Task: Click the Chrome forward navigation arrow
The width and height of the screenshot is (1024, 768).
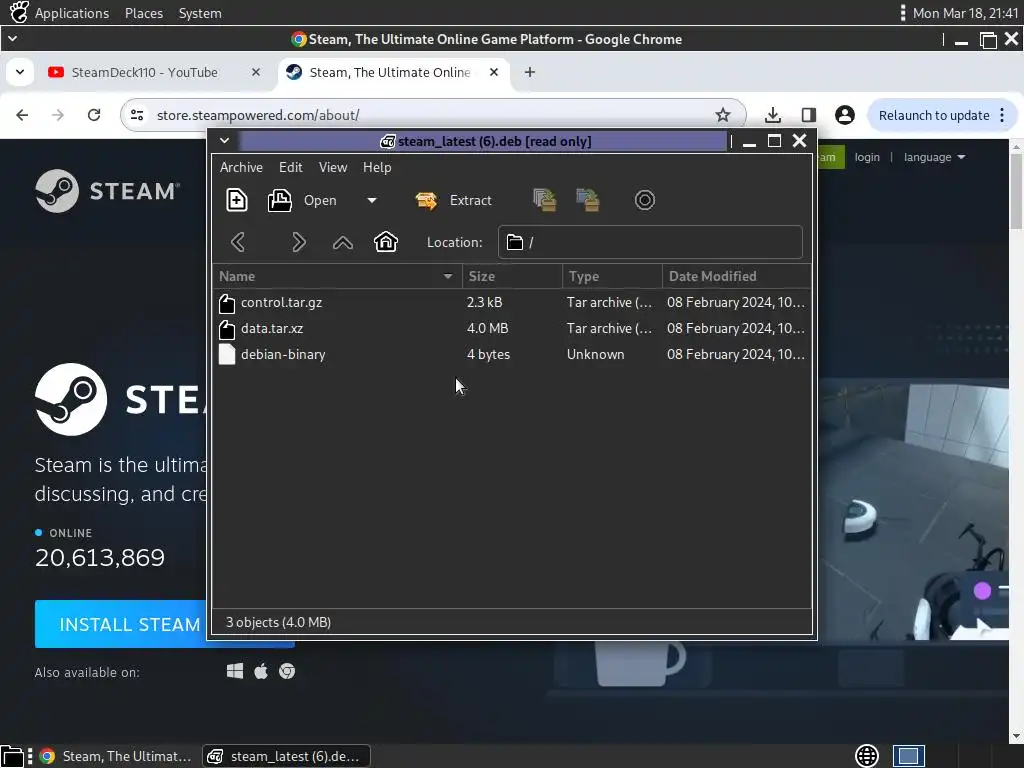Action: [x=58, y=115]
